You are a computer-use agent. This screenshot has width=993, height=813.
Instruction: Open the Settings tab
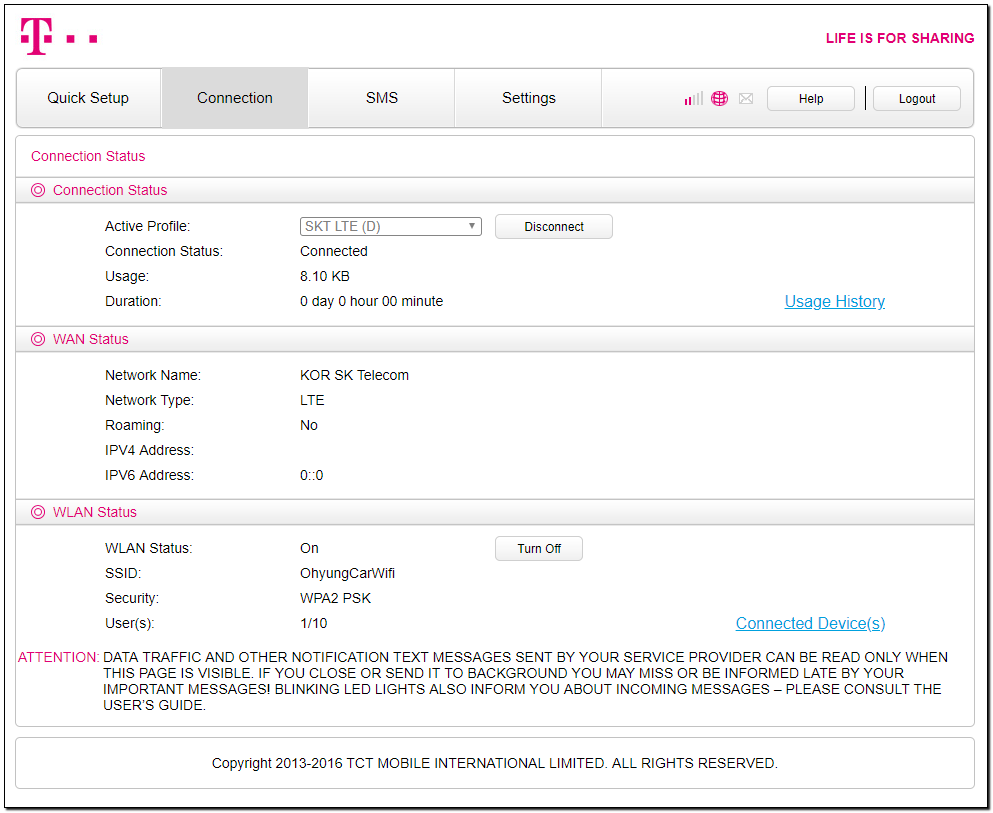pyautogui.click(x=529, y=98)
